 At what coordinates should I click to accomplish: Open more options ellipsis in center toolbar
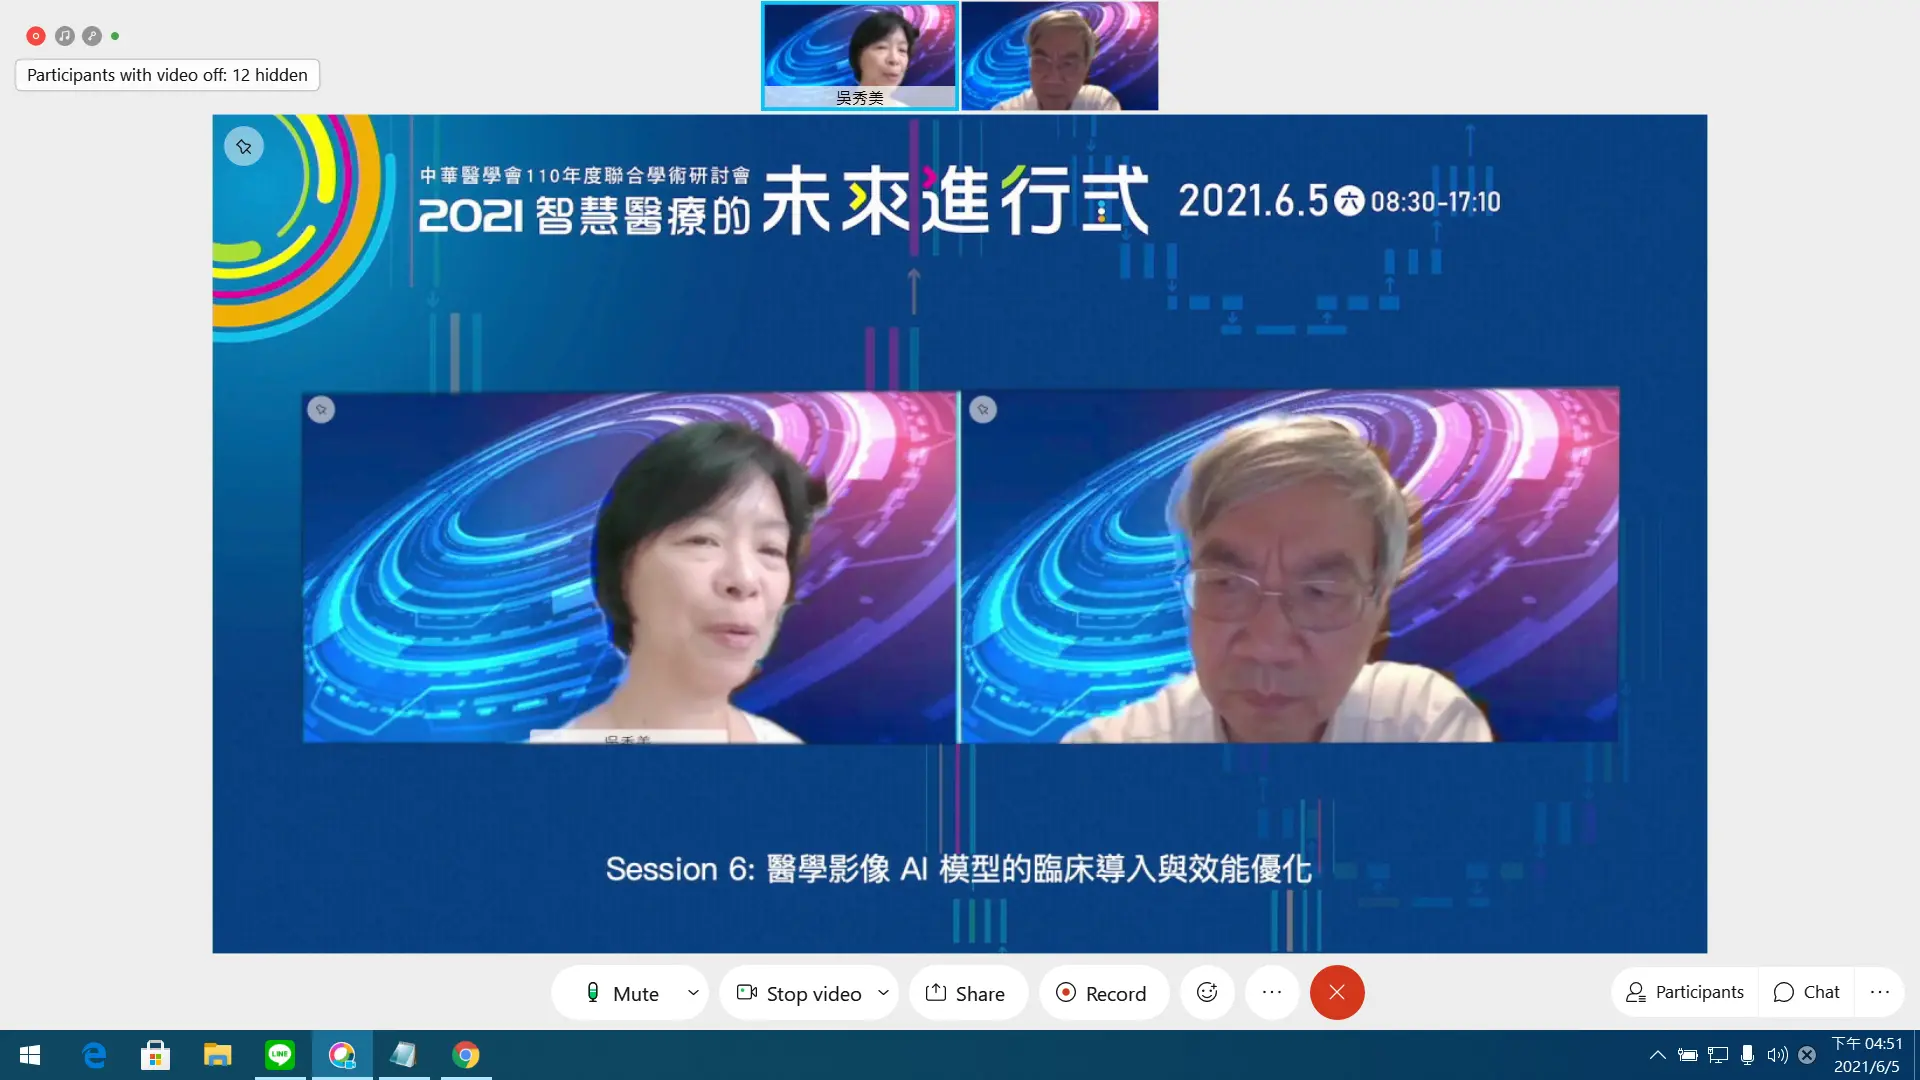(1272, 992)
